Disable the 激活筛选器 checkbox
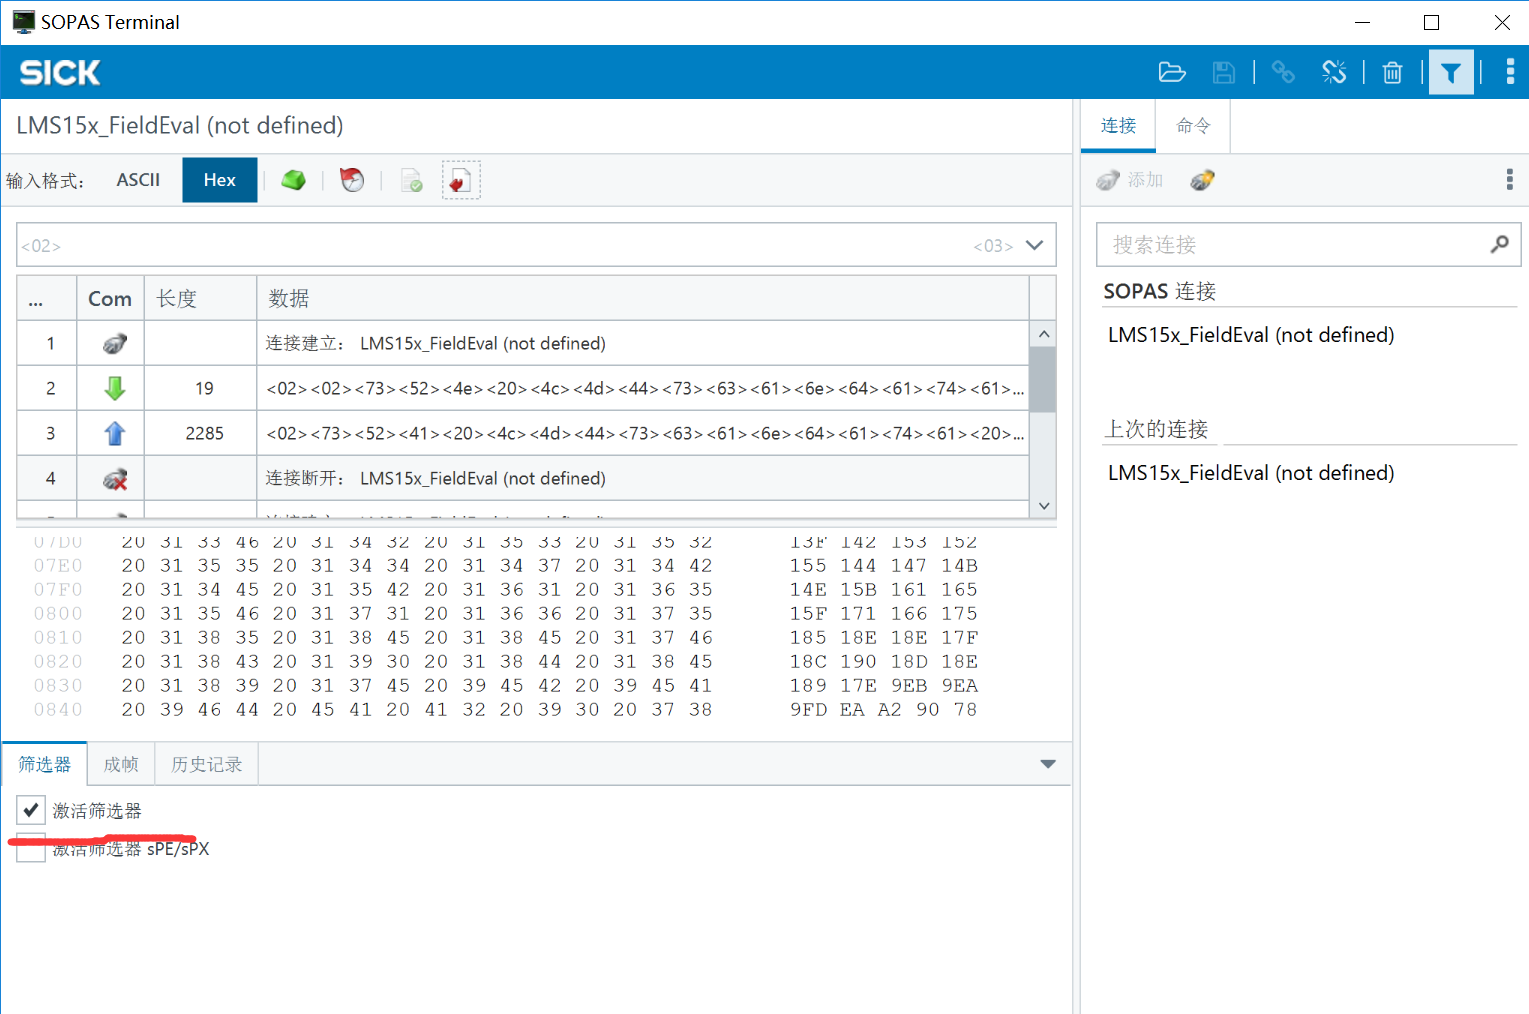Image resolution: width=1529 pixels, height=1014 pixels. tap(30, 810)
